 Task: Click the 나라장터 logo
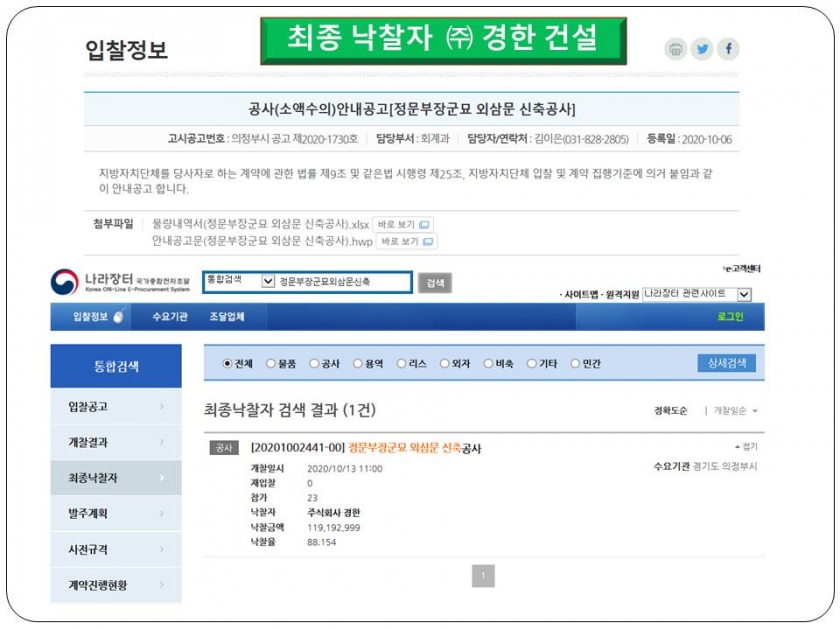(120, 282)
